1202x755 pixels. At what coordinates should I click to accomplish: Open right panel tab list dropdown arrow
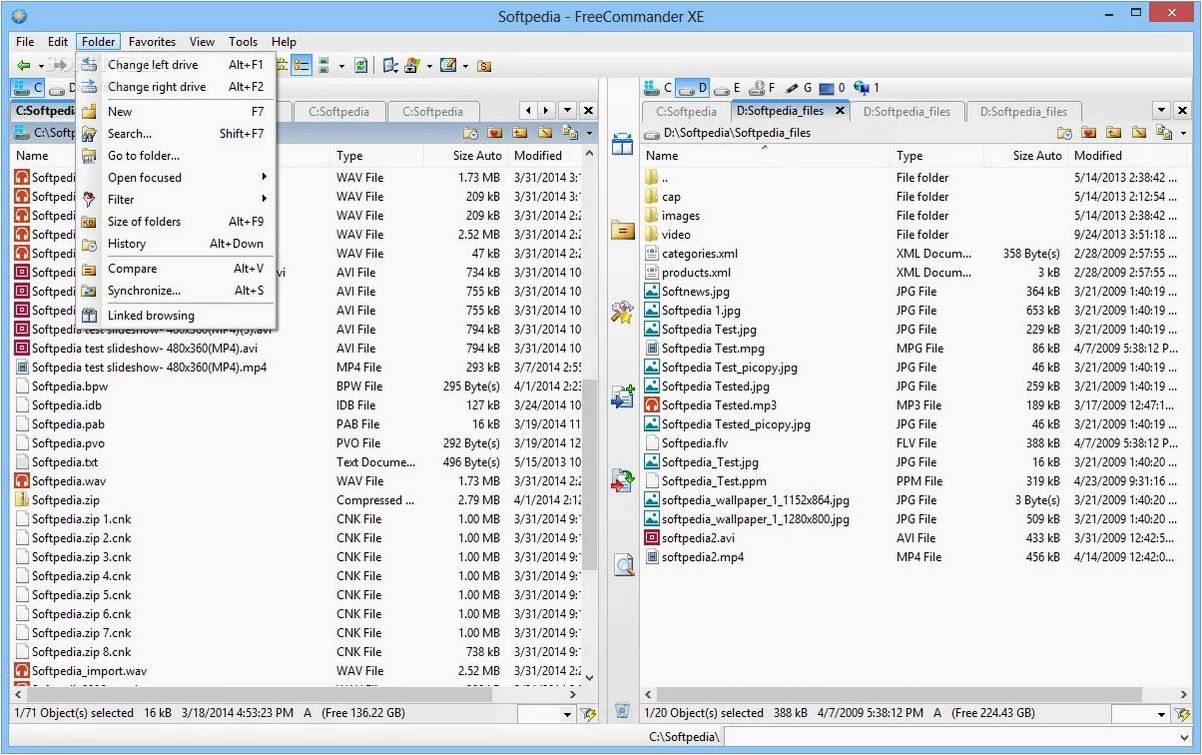[1162, 111]
